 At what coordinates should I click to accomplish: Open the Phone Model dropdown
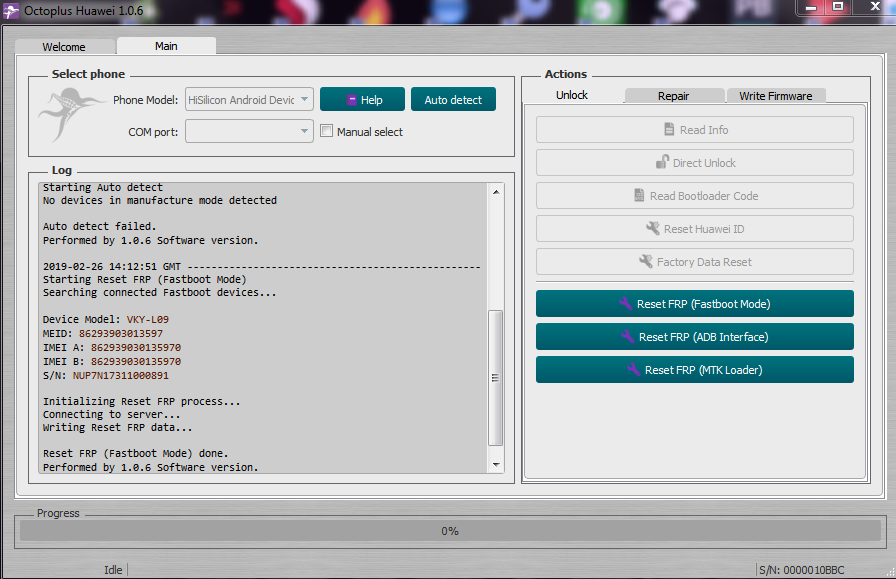(x=249, y=99)
